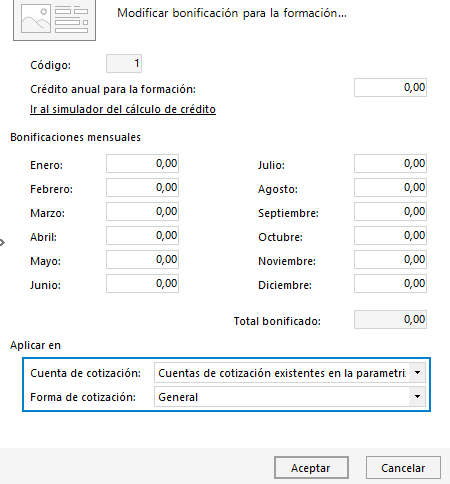
Task: Select the Octubre bonus amount field
Action: point(390,235)
